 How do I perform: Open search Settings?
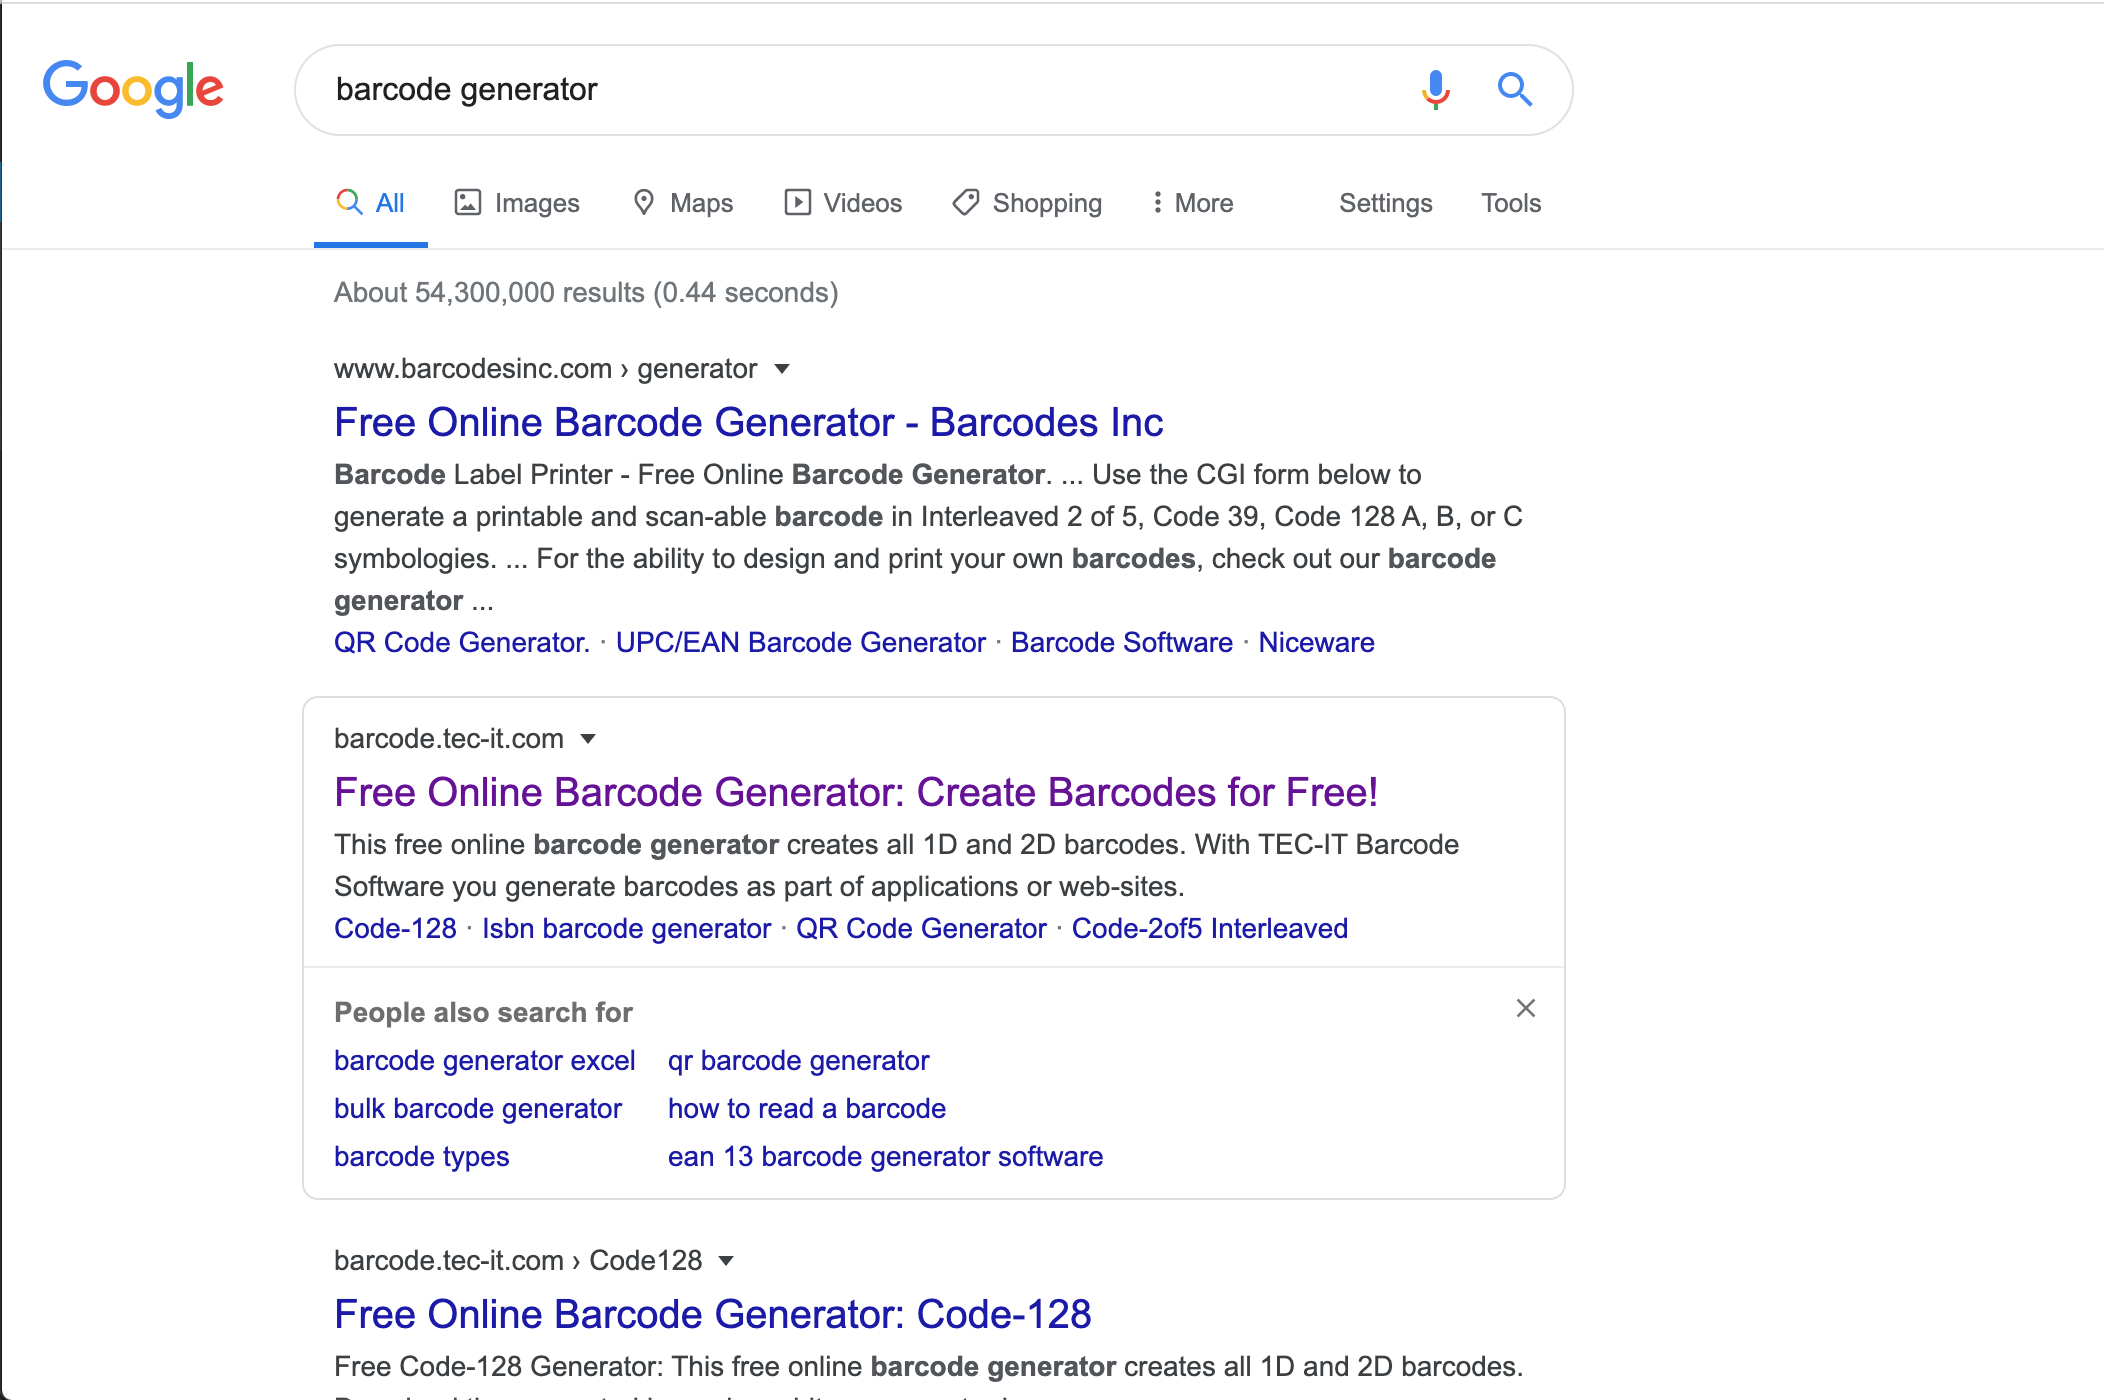[x=1385, y=203]
